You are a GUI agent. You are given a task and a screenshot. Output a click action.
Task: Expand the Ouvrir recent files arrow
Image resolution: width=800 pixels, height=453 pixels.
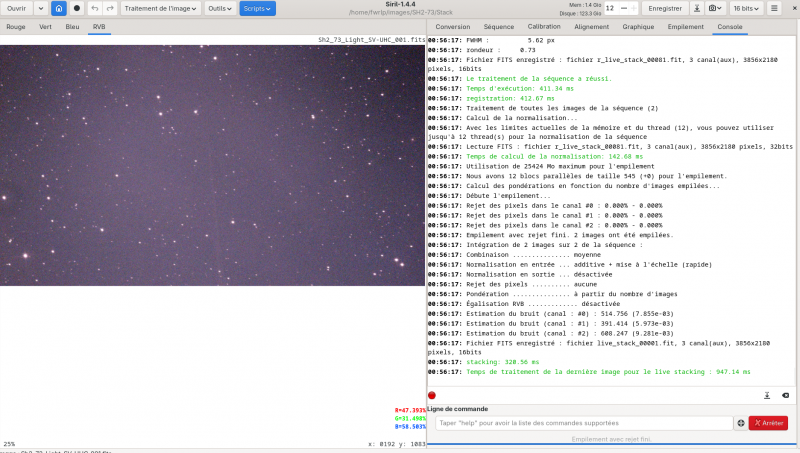point(41,8)
